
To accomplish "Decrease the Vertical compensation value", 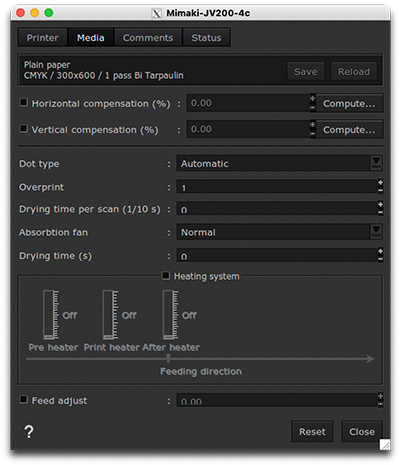I will click(313, 133).
